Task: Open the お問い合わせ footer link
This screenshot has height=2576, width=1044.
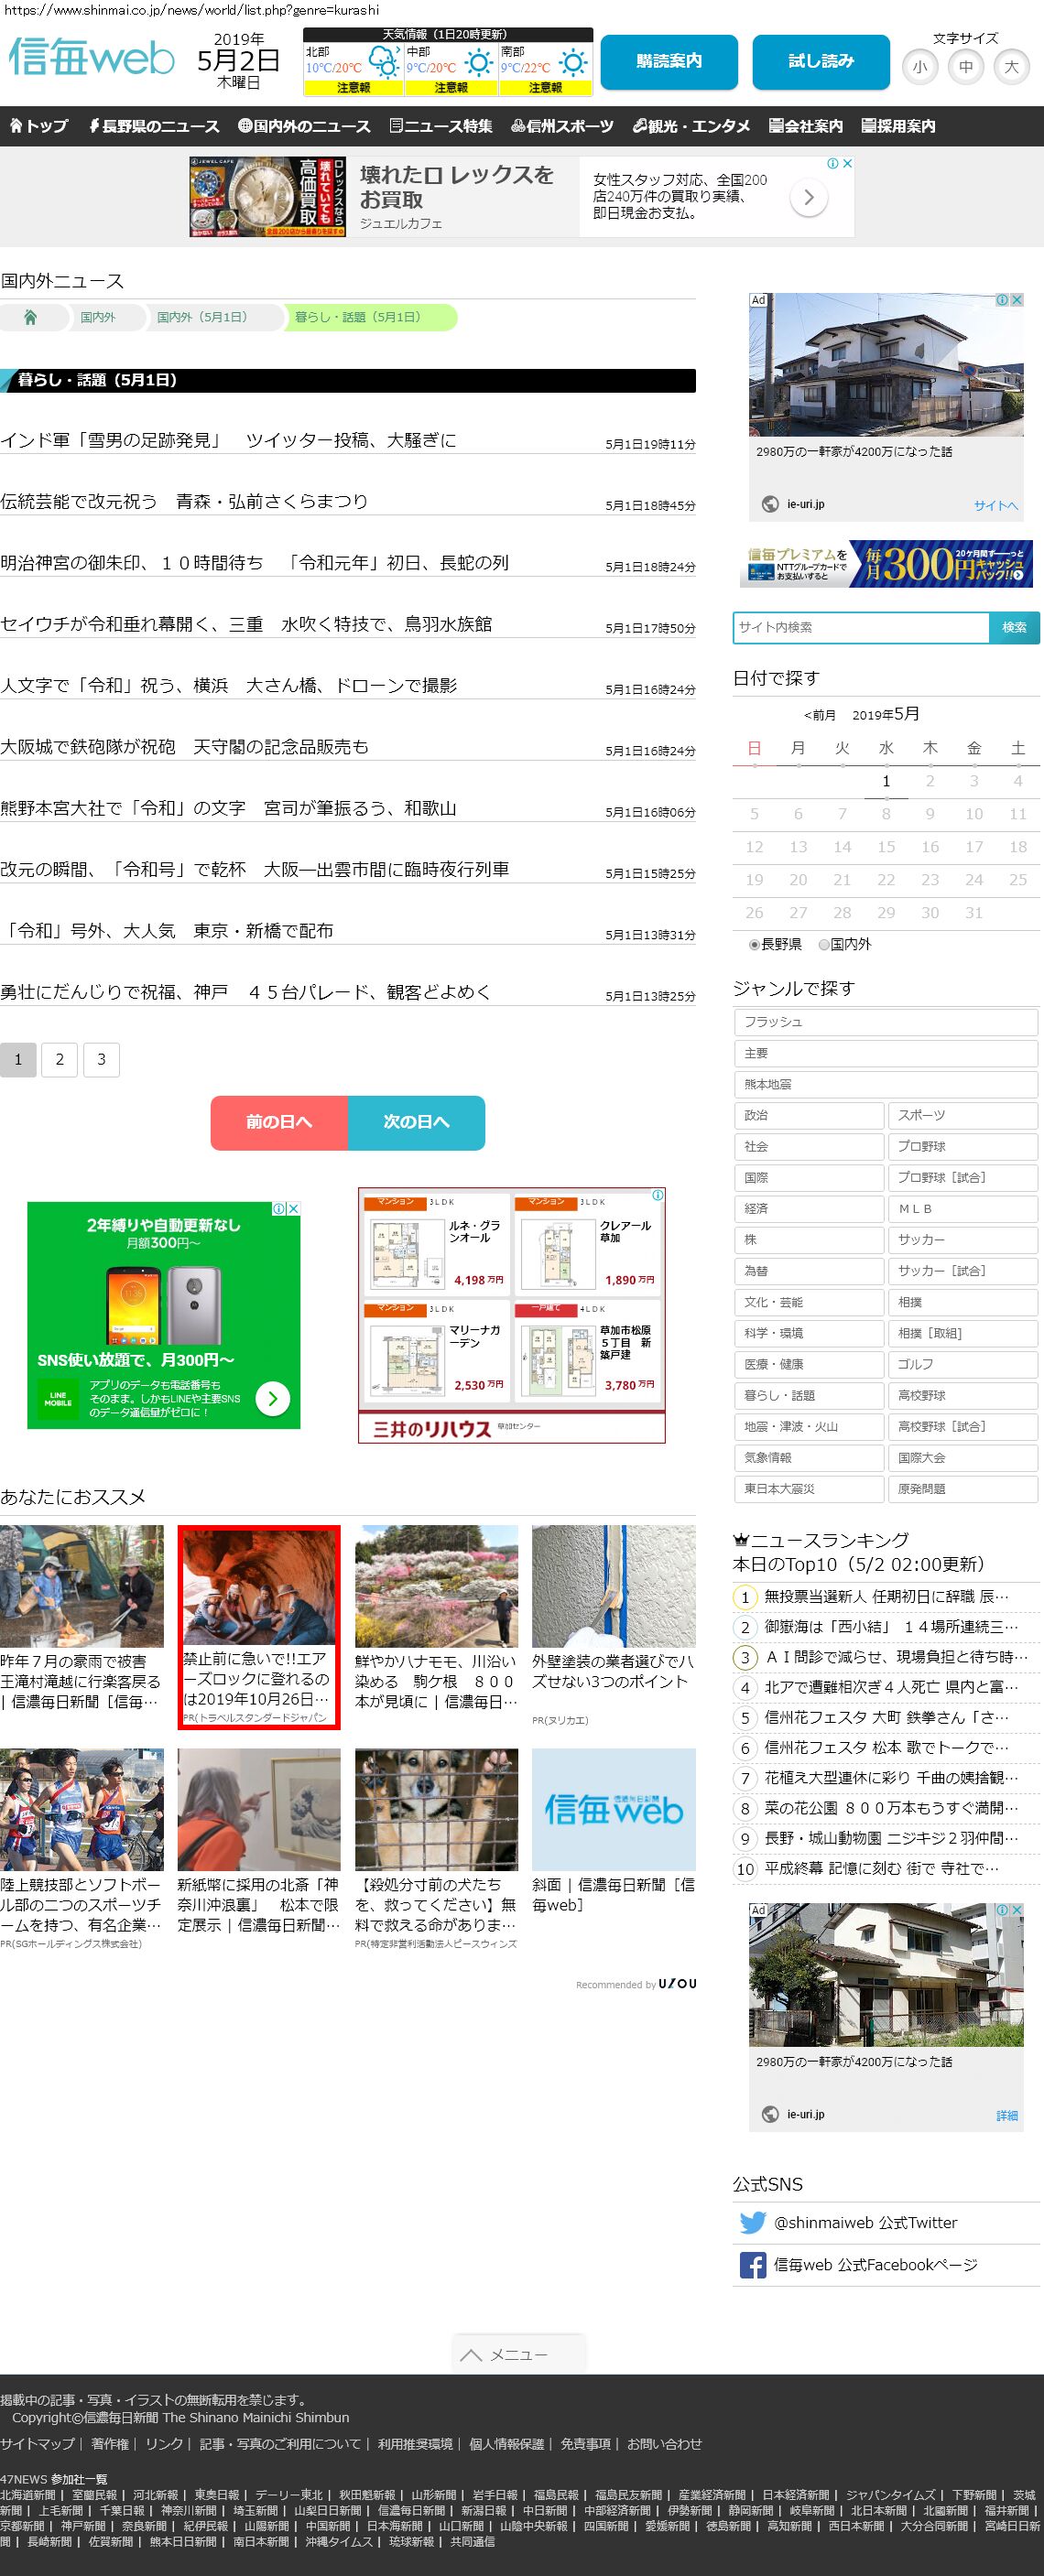Action: (665, 2443)
